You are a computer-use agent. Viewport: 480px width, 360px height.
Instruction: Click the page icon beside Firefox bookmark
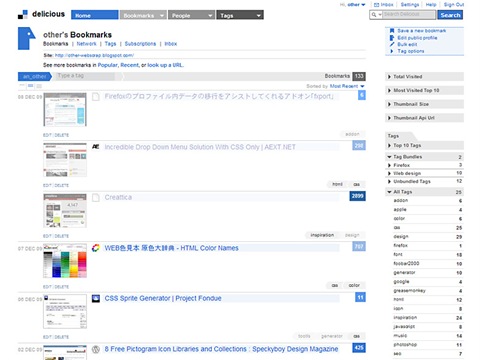96,97
